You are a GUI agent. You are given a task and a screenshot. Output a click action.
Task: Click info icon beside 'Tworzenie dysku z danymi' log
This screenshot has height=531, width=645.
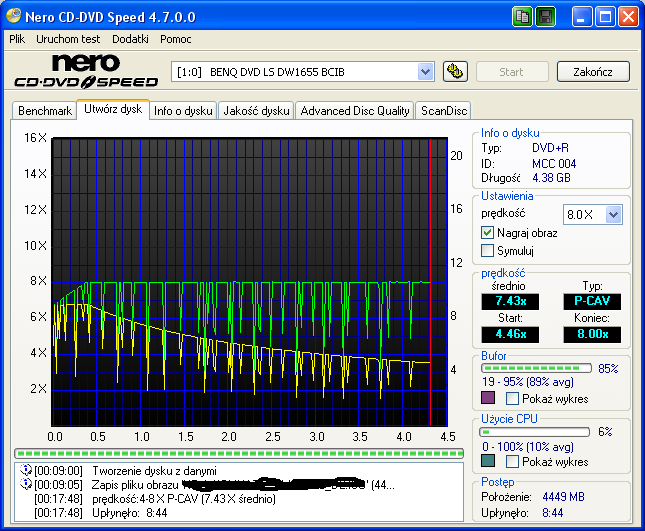26,470
